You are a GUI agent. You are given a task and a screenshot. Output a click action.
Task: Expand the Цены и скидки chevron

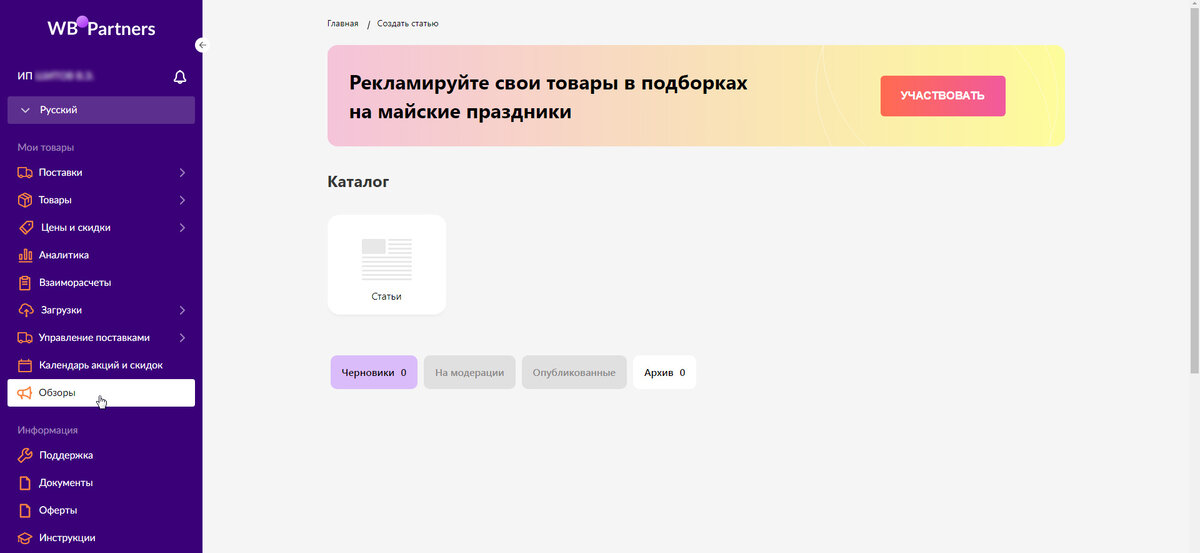click(x=182, y=227)
